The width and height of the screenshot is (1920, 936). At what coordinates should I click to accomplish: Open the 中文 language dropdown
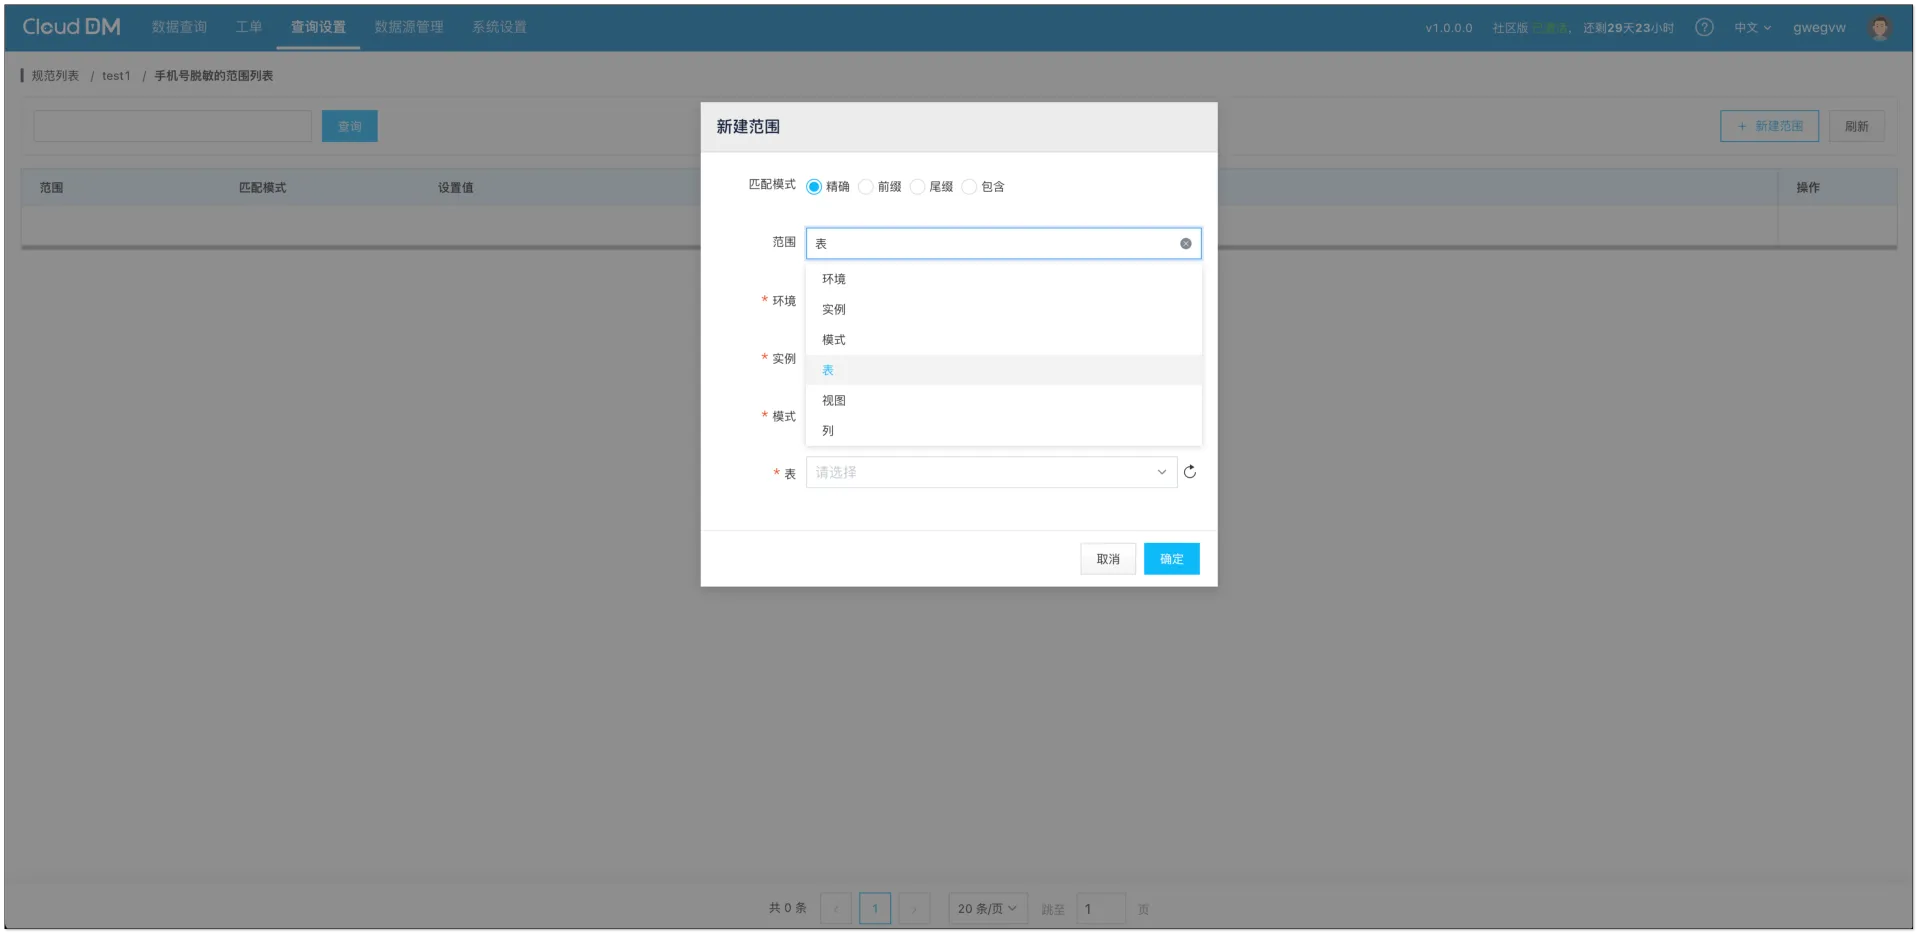click(x=1752, y=28)
